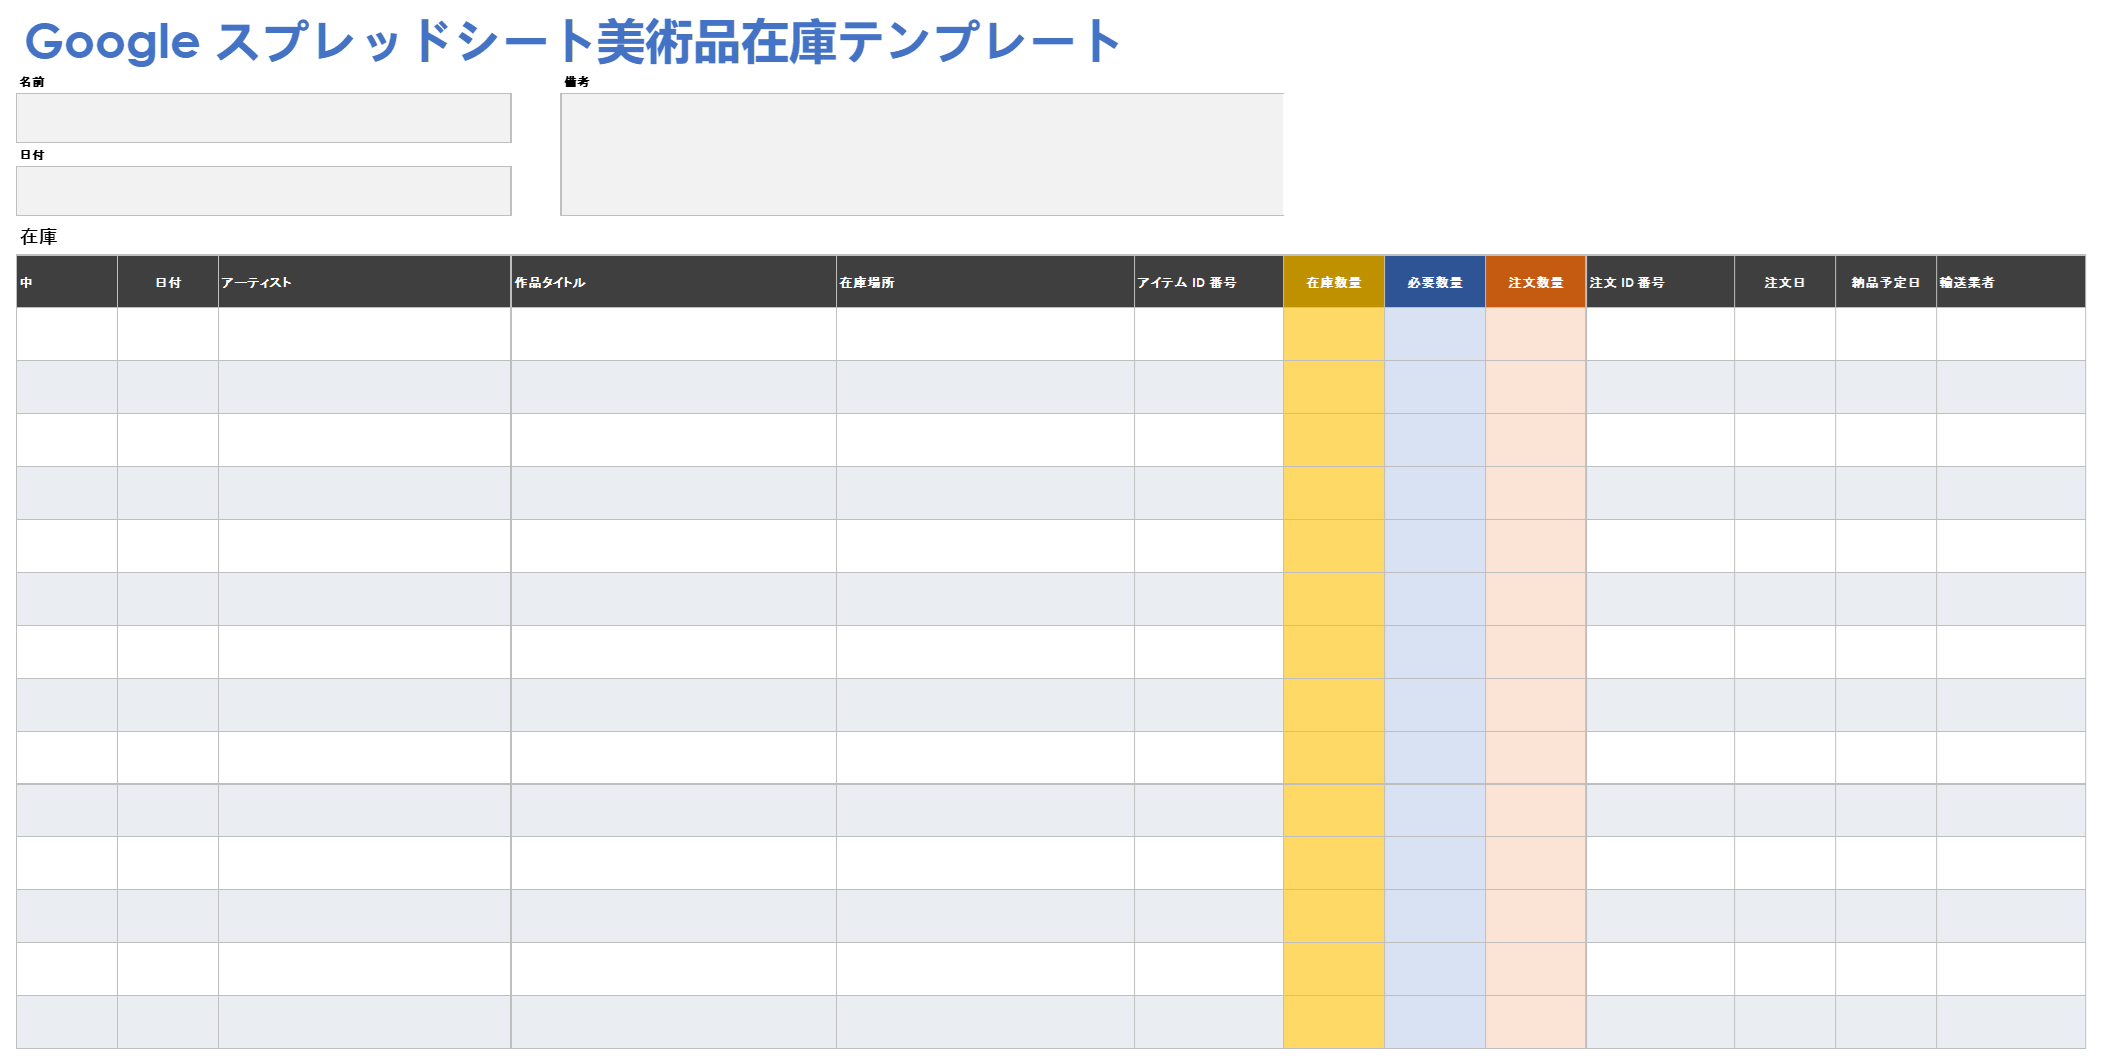
Task: Select the blue 必要数量 header cell
Action: [1435, 282]
